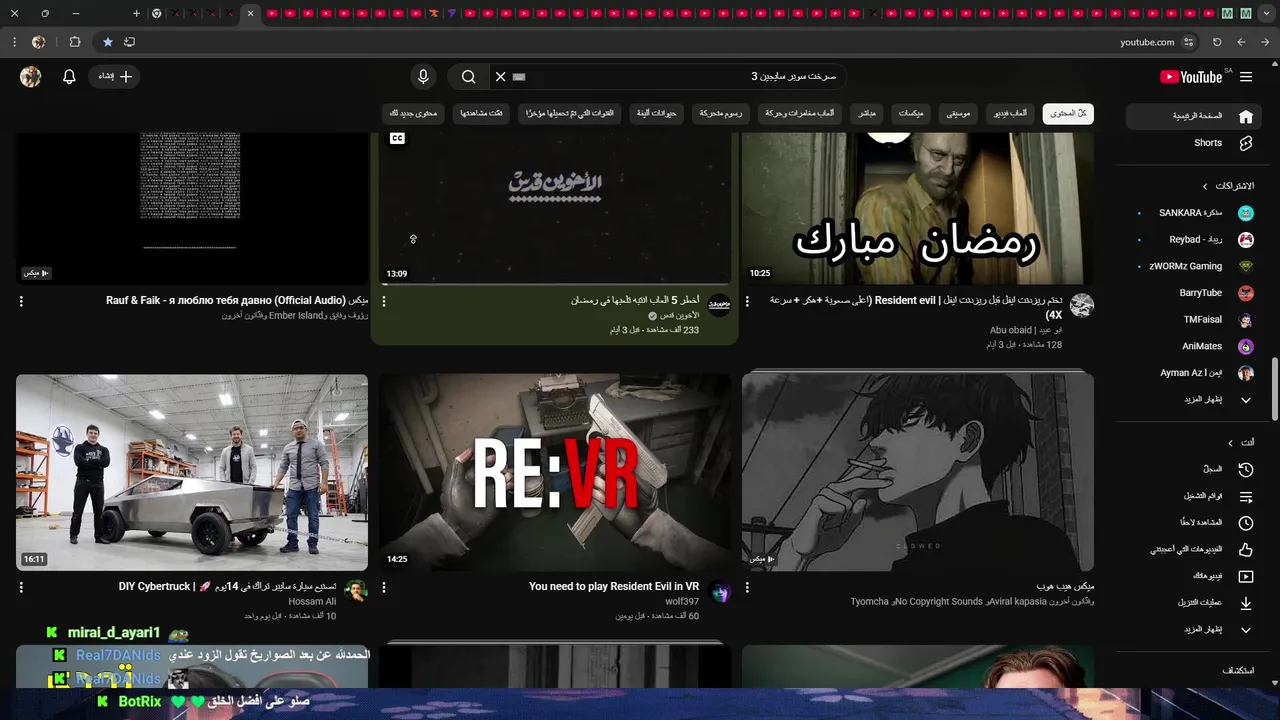Viewport: 1280px width, 720px height.
Task: Start voice search with the microphone icon
Action: click(423, 77)
